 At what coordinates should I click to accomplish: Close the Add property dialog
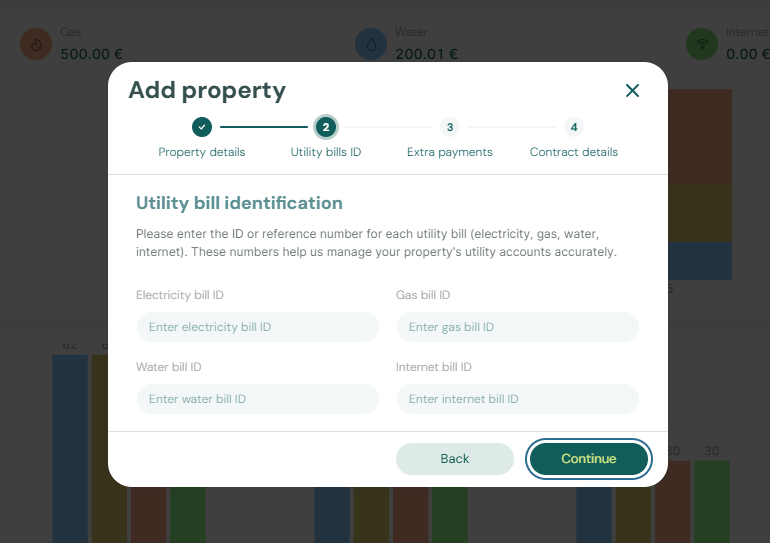coord(632,91)
